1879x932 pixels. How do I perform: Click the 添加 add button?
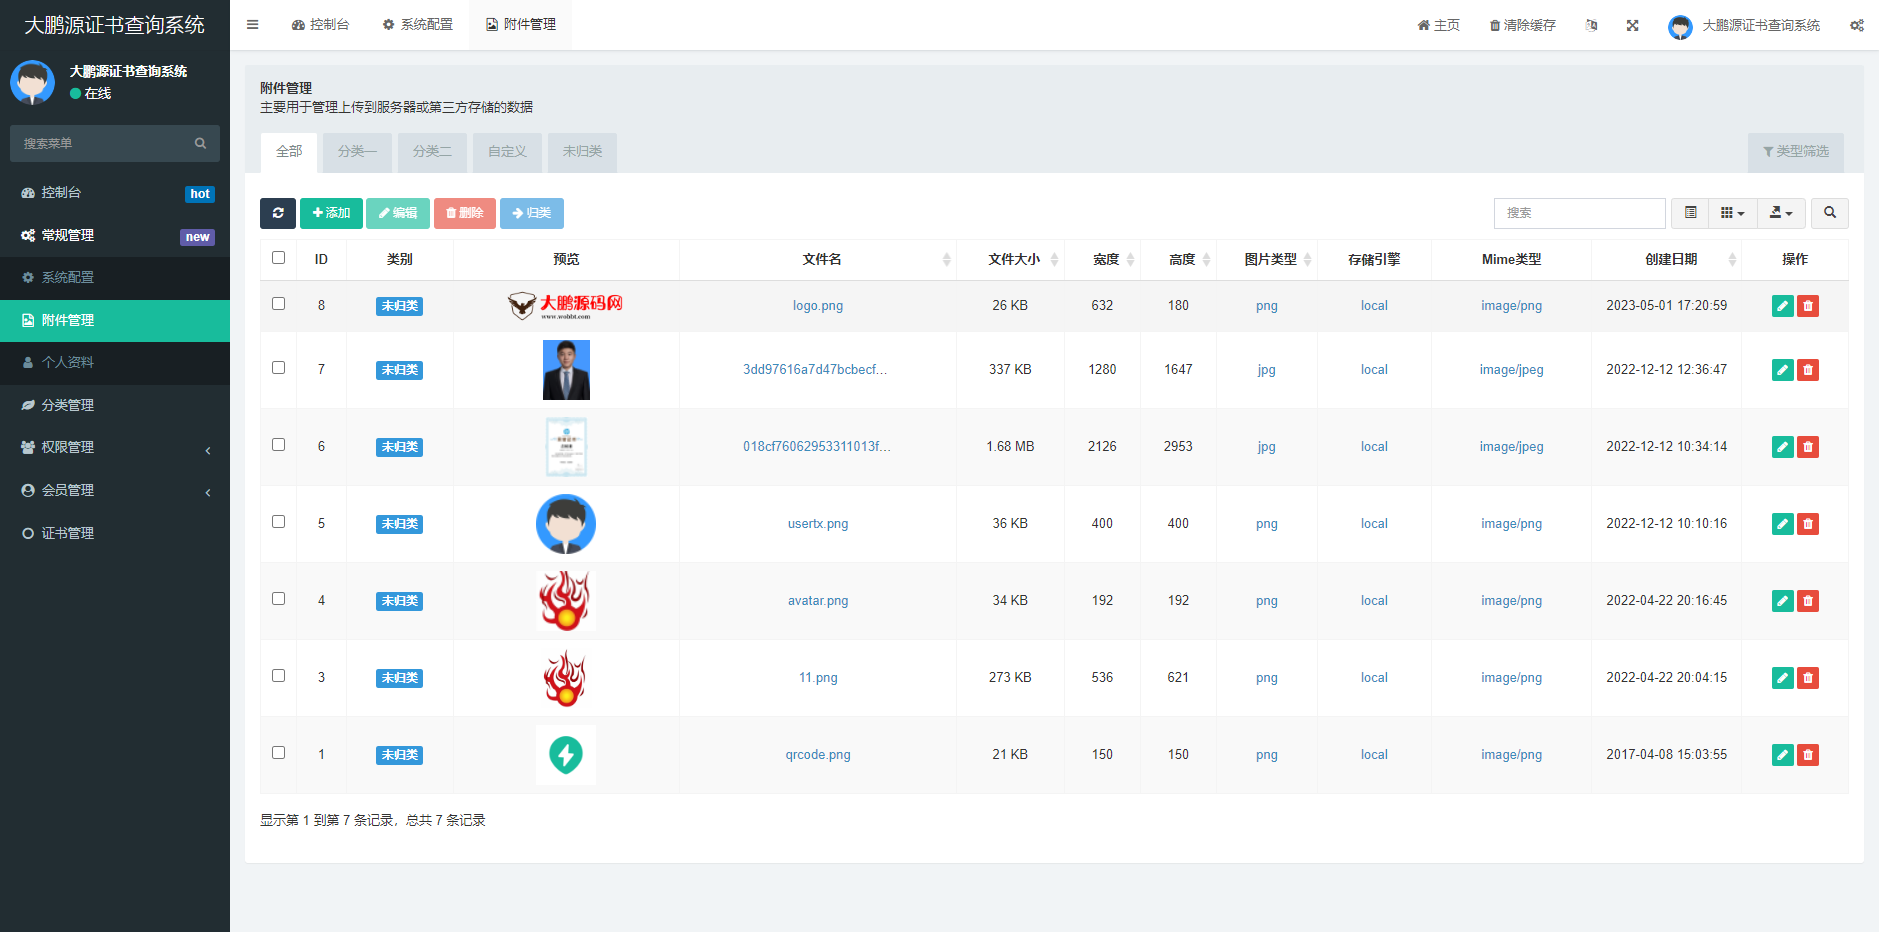pos(331,213)
